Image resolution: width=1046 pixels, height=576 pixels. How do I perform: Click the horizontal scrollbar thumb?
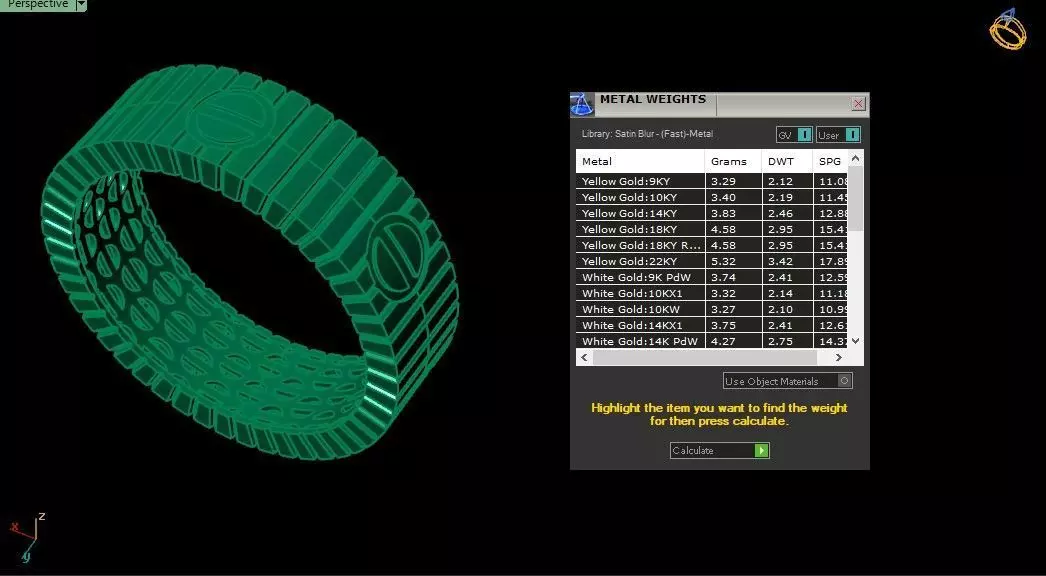pos(705,357)
